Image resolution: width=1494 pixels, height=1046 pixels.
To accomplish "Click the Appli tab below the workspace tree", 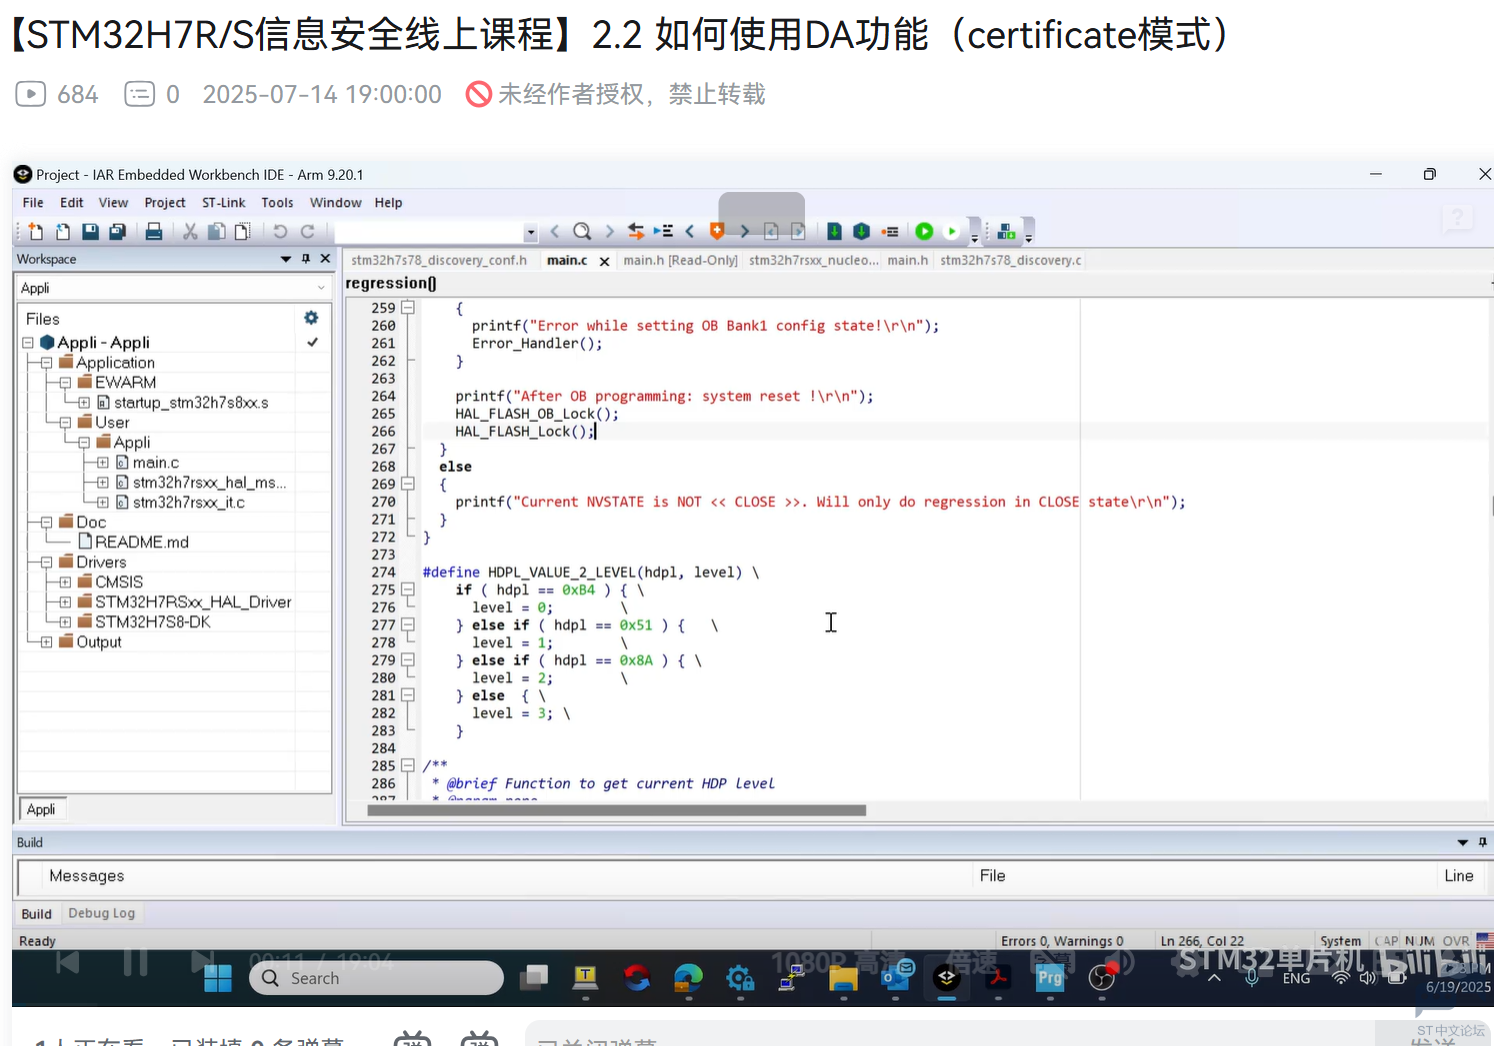I will 41,809.
